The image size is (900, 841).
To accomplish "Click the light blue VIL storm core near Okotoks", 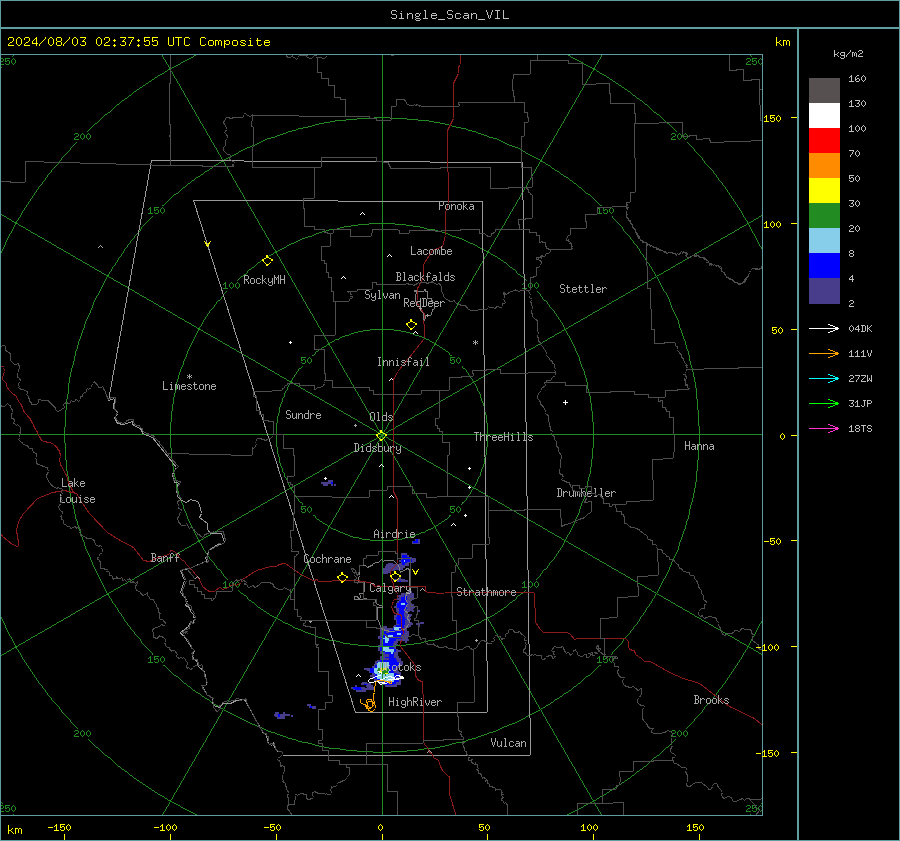I will (x=383, y=670).
